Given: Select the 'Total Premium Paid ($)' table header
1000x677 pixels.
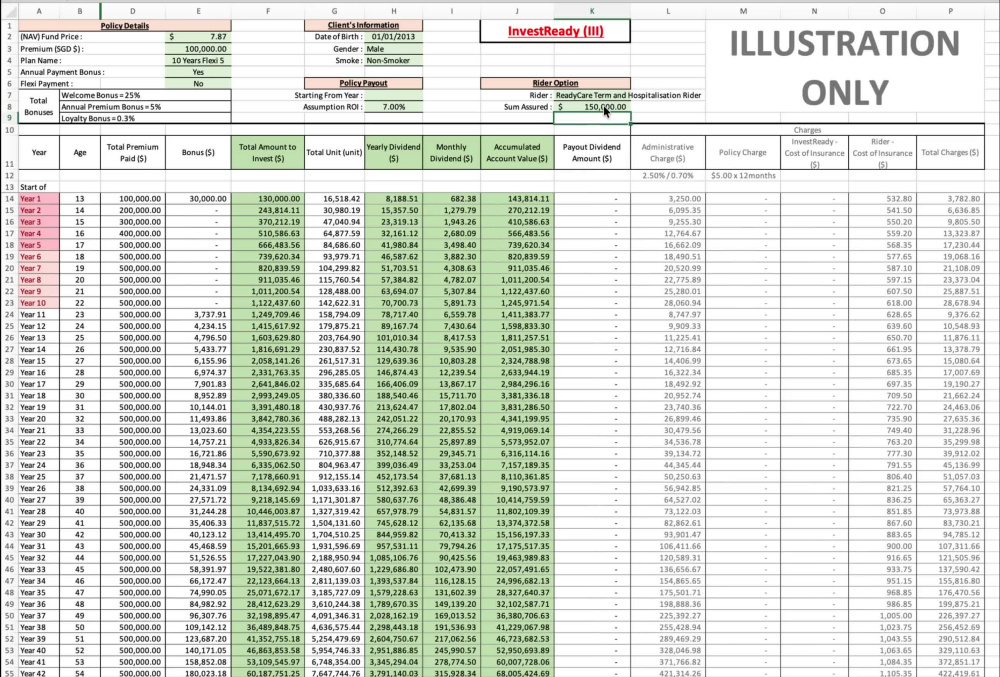Looking at the screenshot, I should pyautogui.click(x=133, y=152).
